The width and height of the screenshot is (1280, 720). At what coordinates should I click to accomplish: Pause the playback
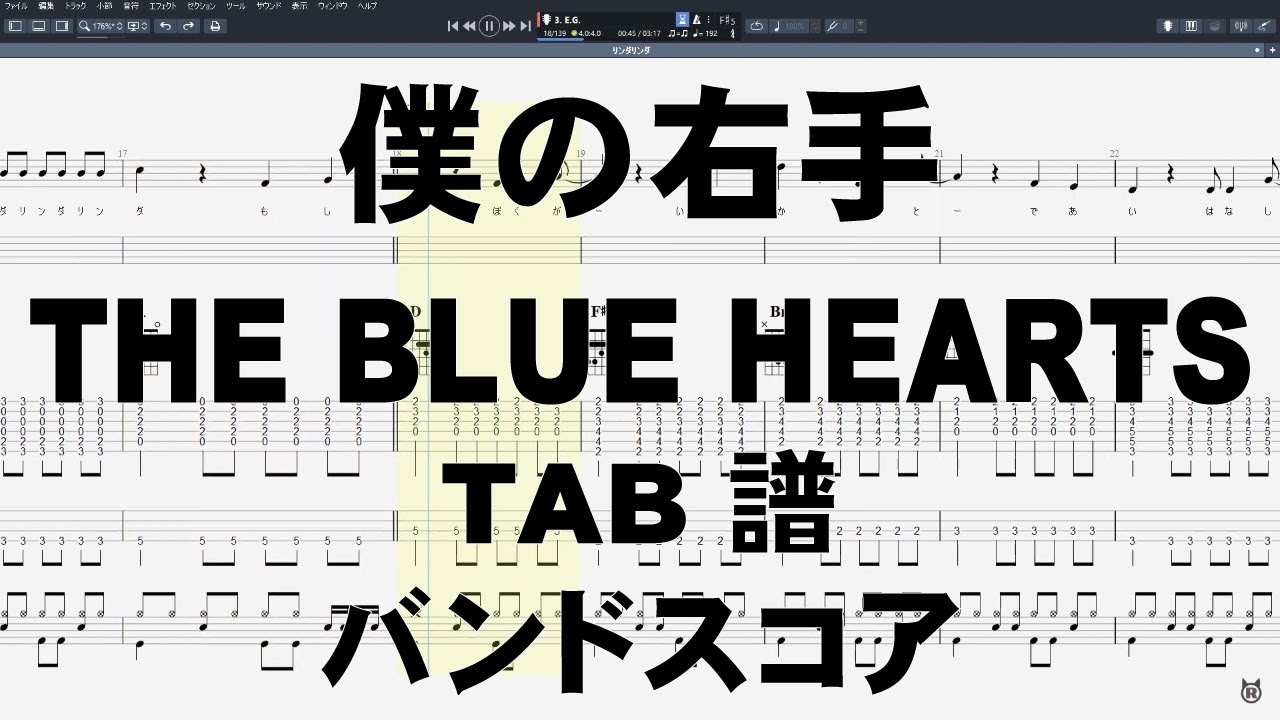(489, 26)
